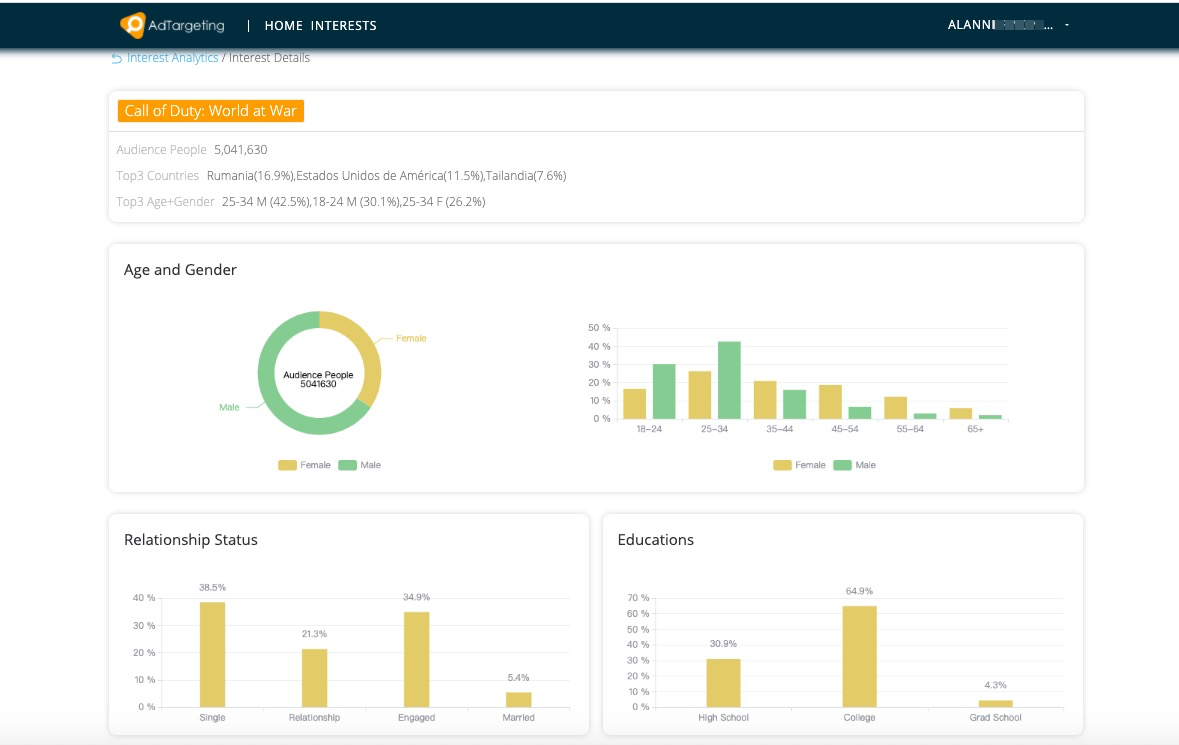Click the Age and Gender card heading
This screenshot has width=1179, height=745.
(x=180, y=270)
